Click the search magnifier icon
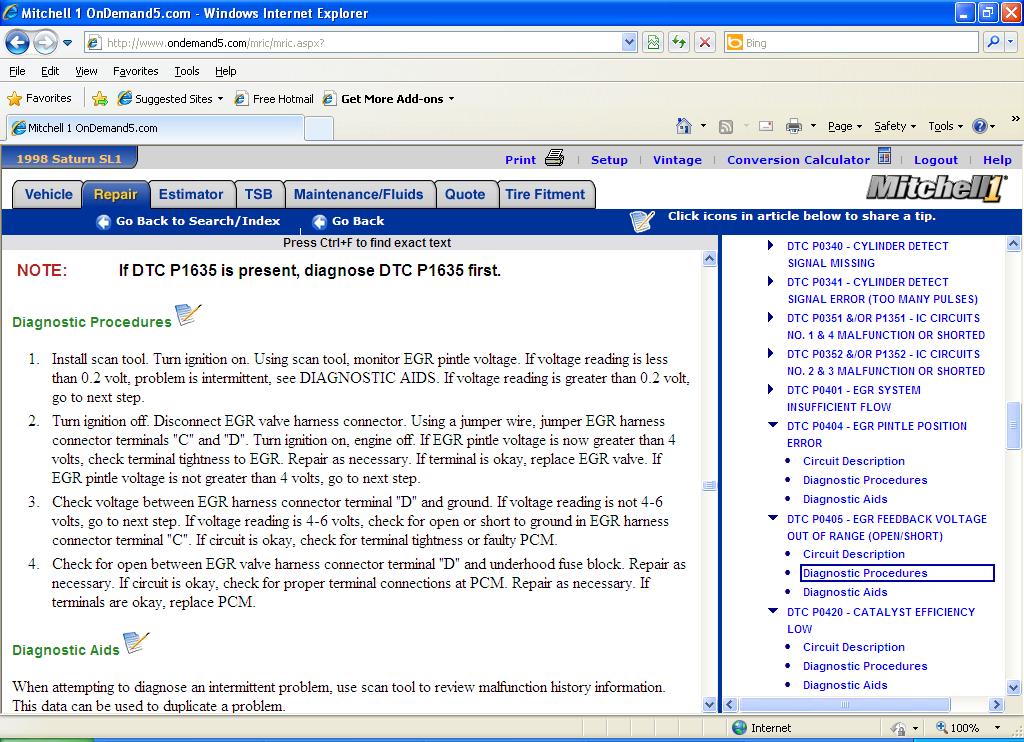This screenshot has height=742, width=1024. click(x=993, y=42)
